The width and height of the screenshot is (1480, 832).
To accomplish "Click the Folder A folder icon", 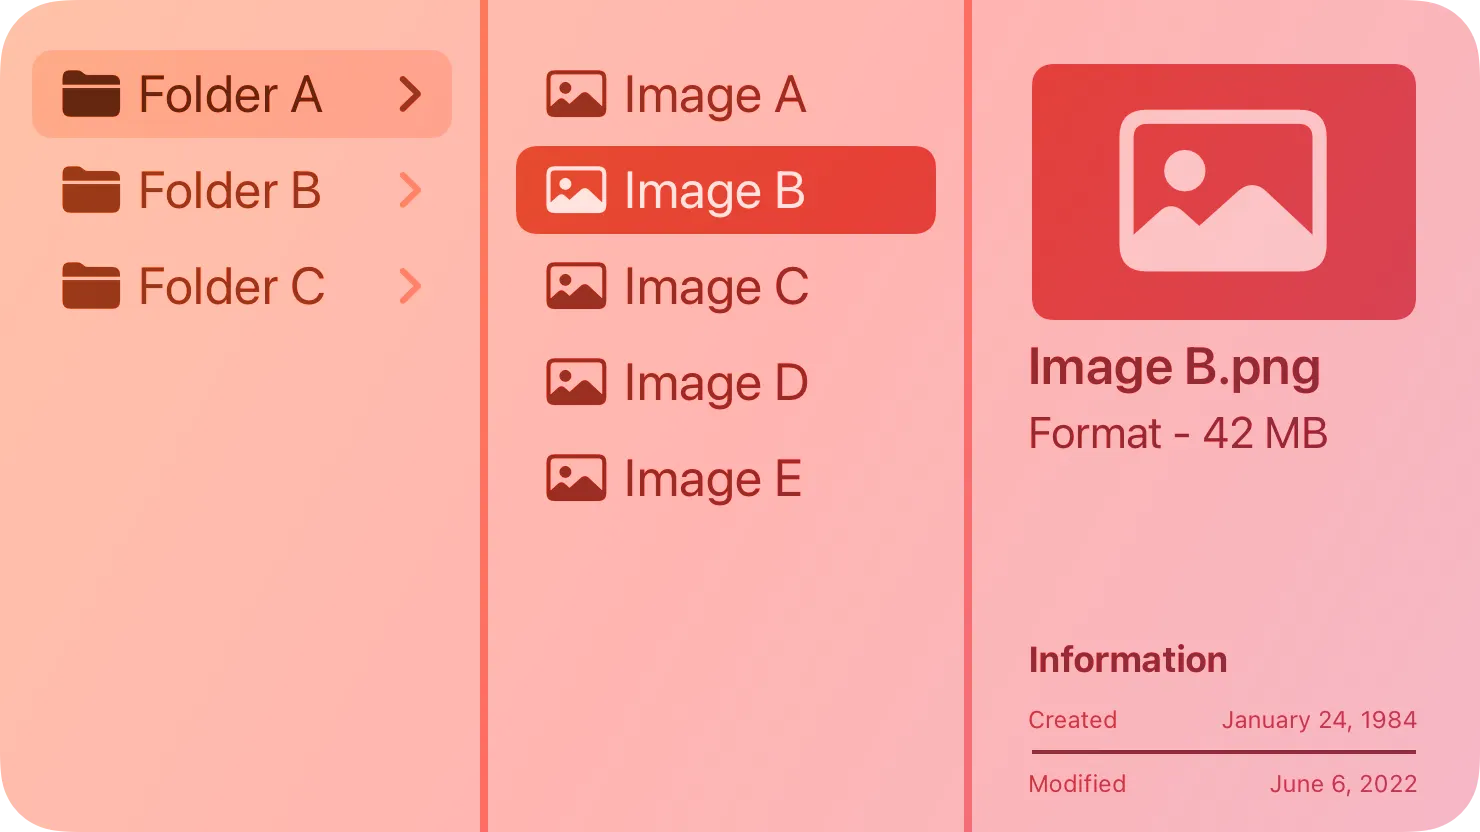I will tap(91, 94).
